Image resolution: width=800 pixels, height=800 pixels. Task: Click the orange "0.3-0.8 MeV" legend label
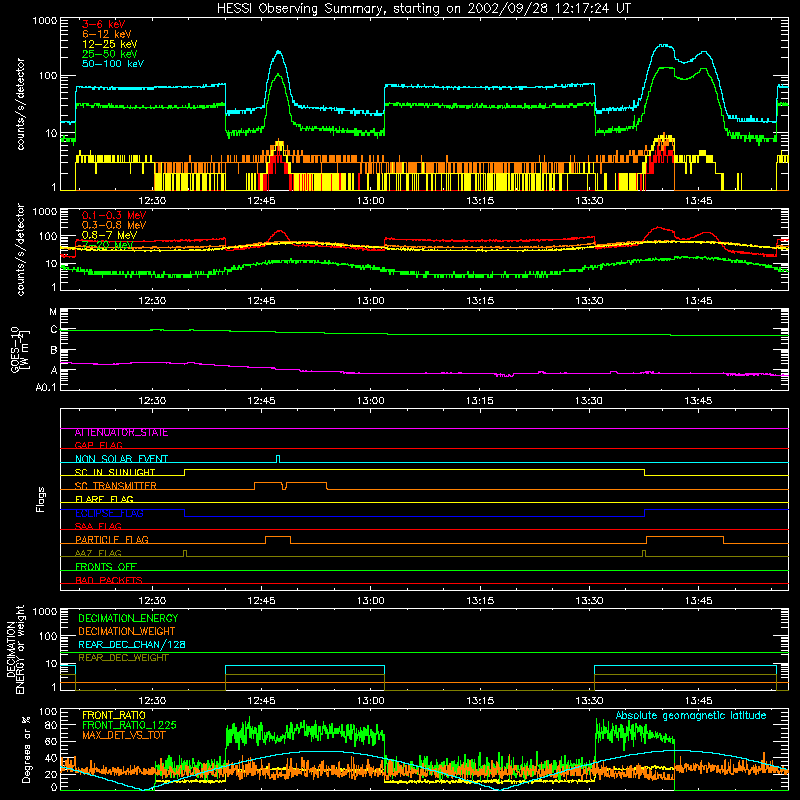pyautogui.click(x=114, y=225)
